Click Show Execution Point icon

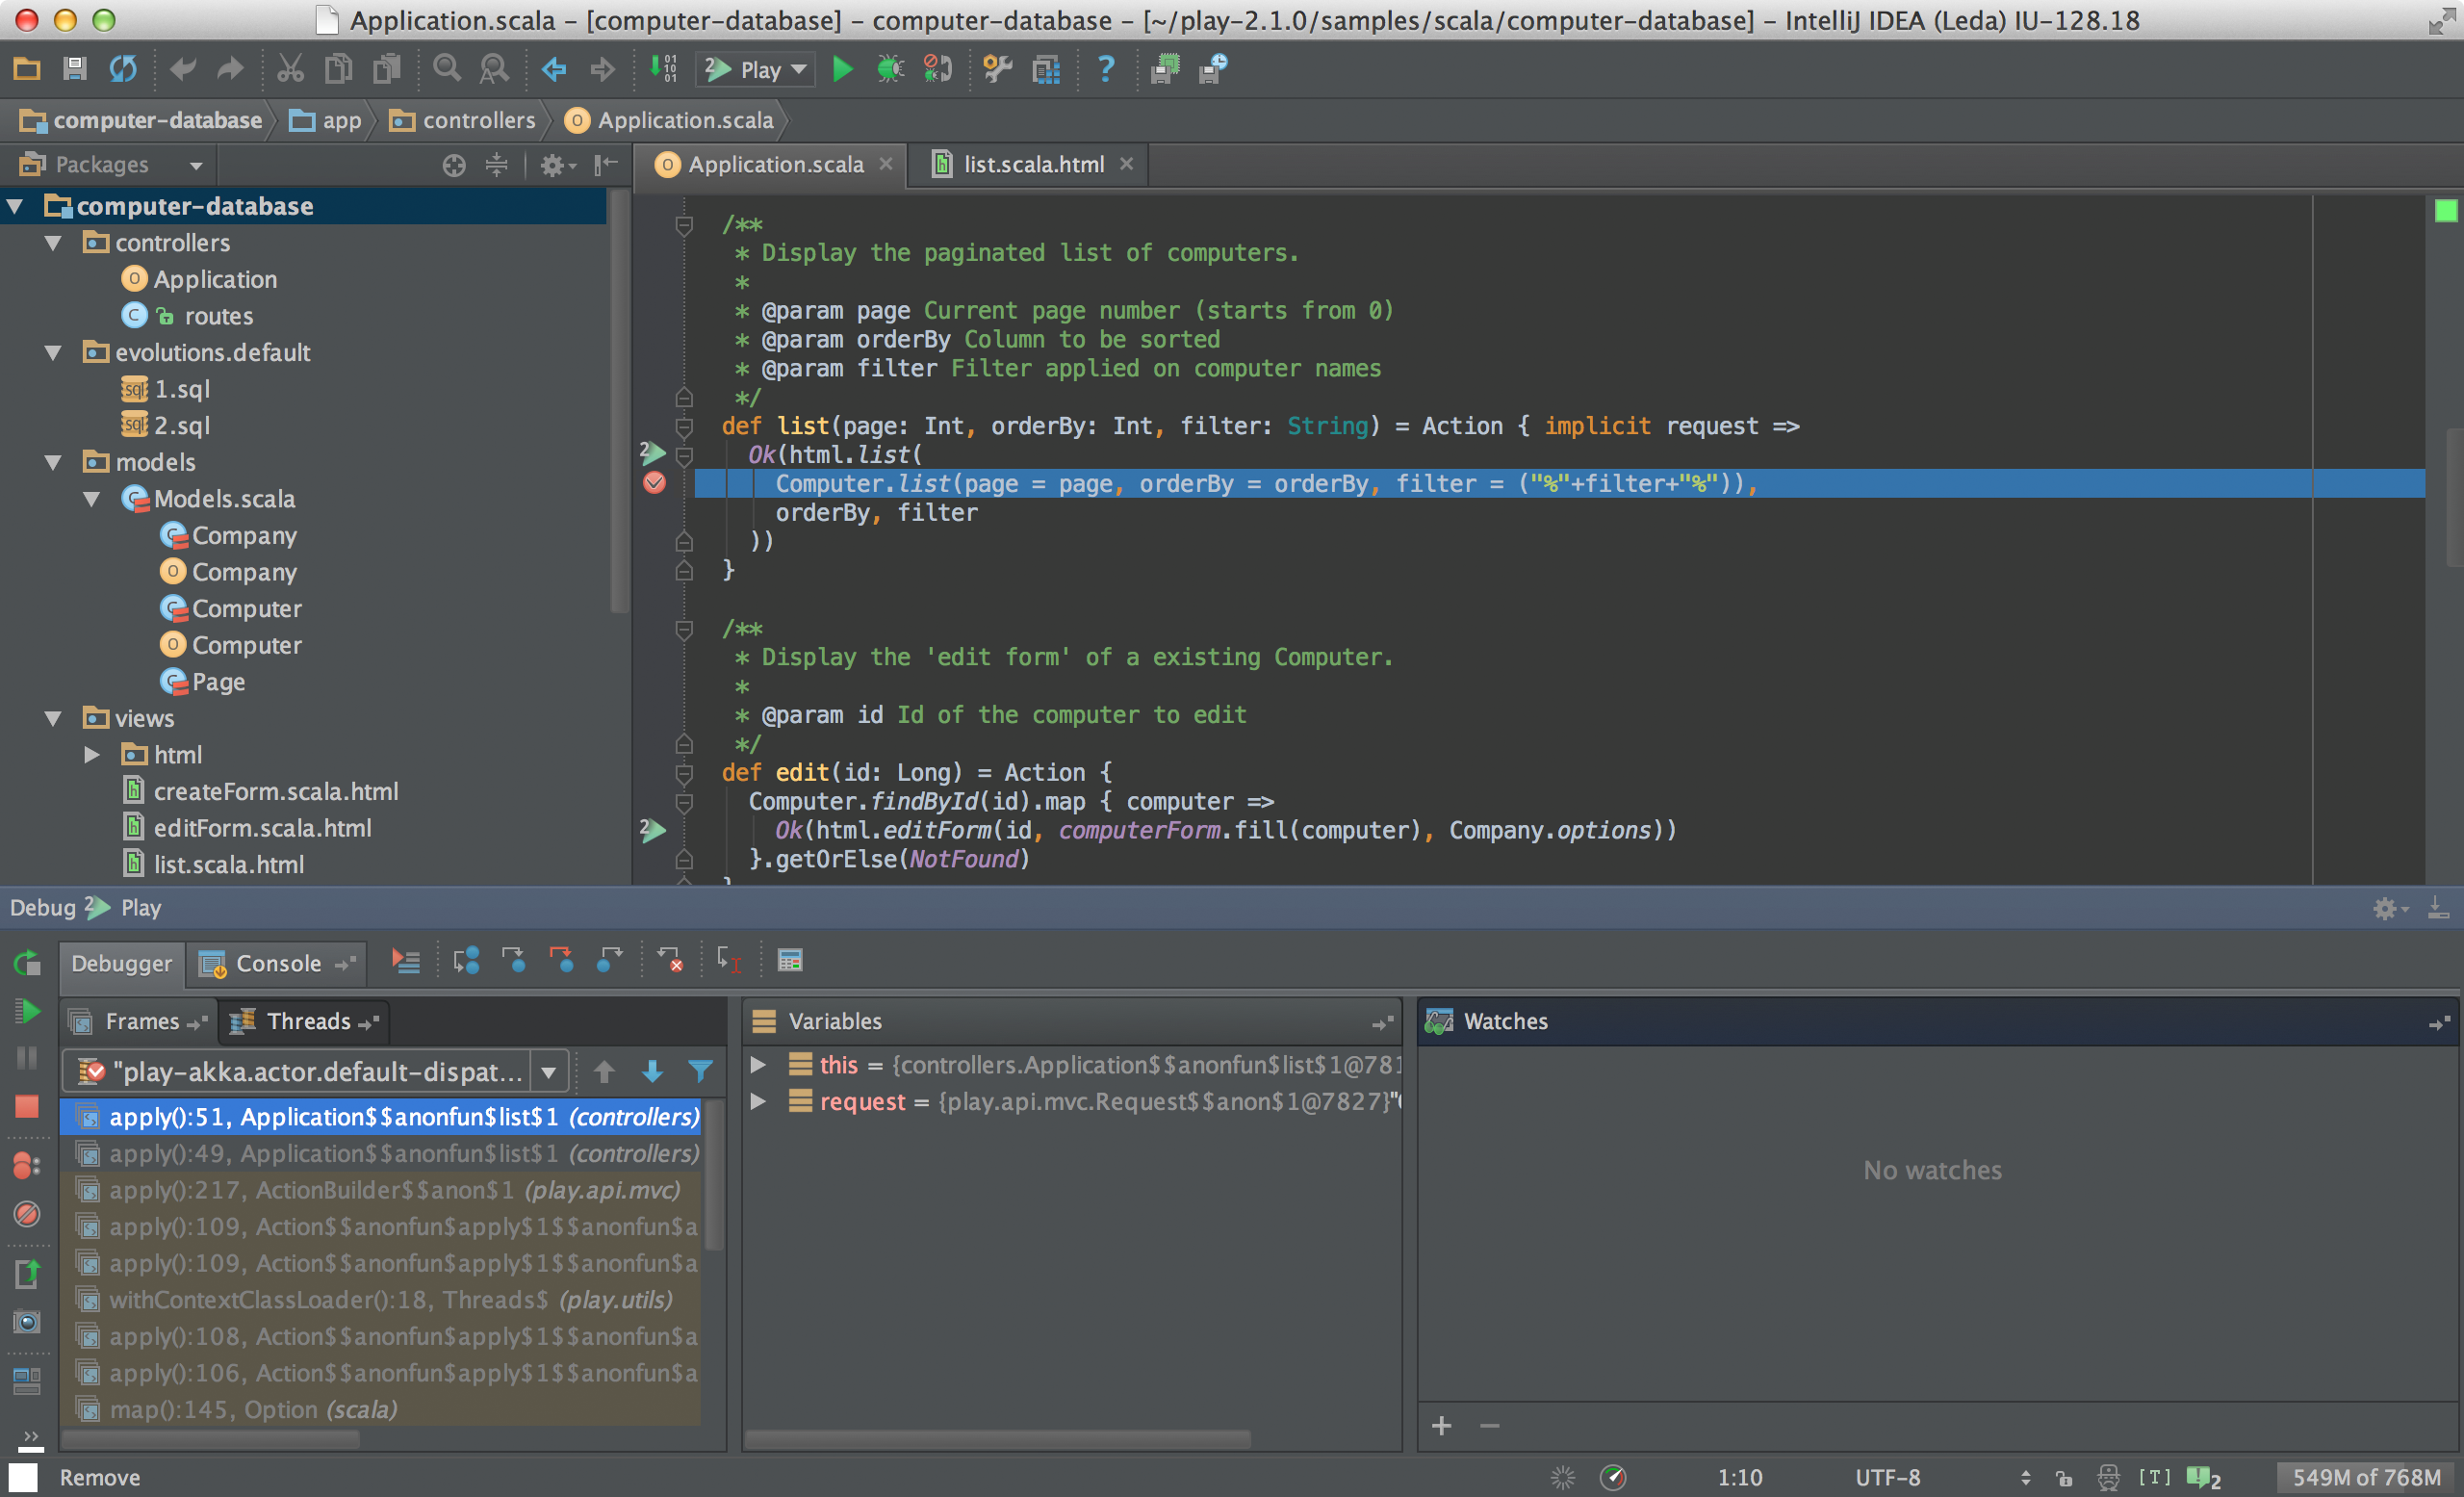coord(405,961)
